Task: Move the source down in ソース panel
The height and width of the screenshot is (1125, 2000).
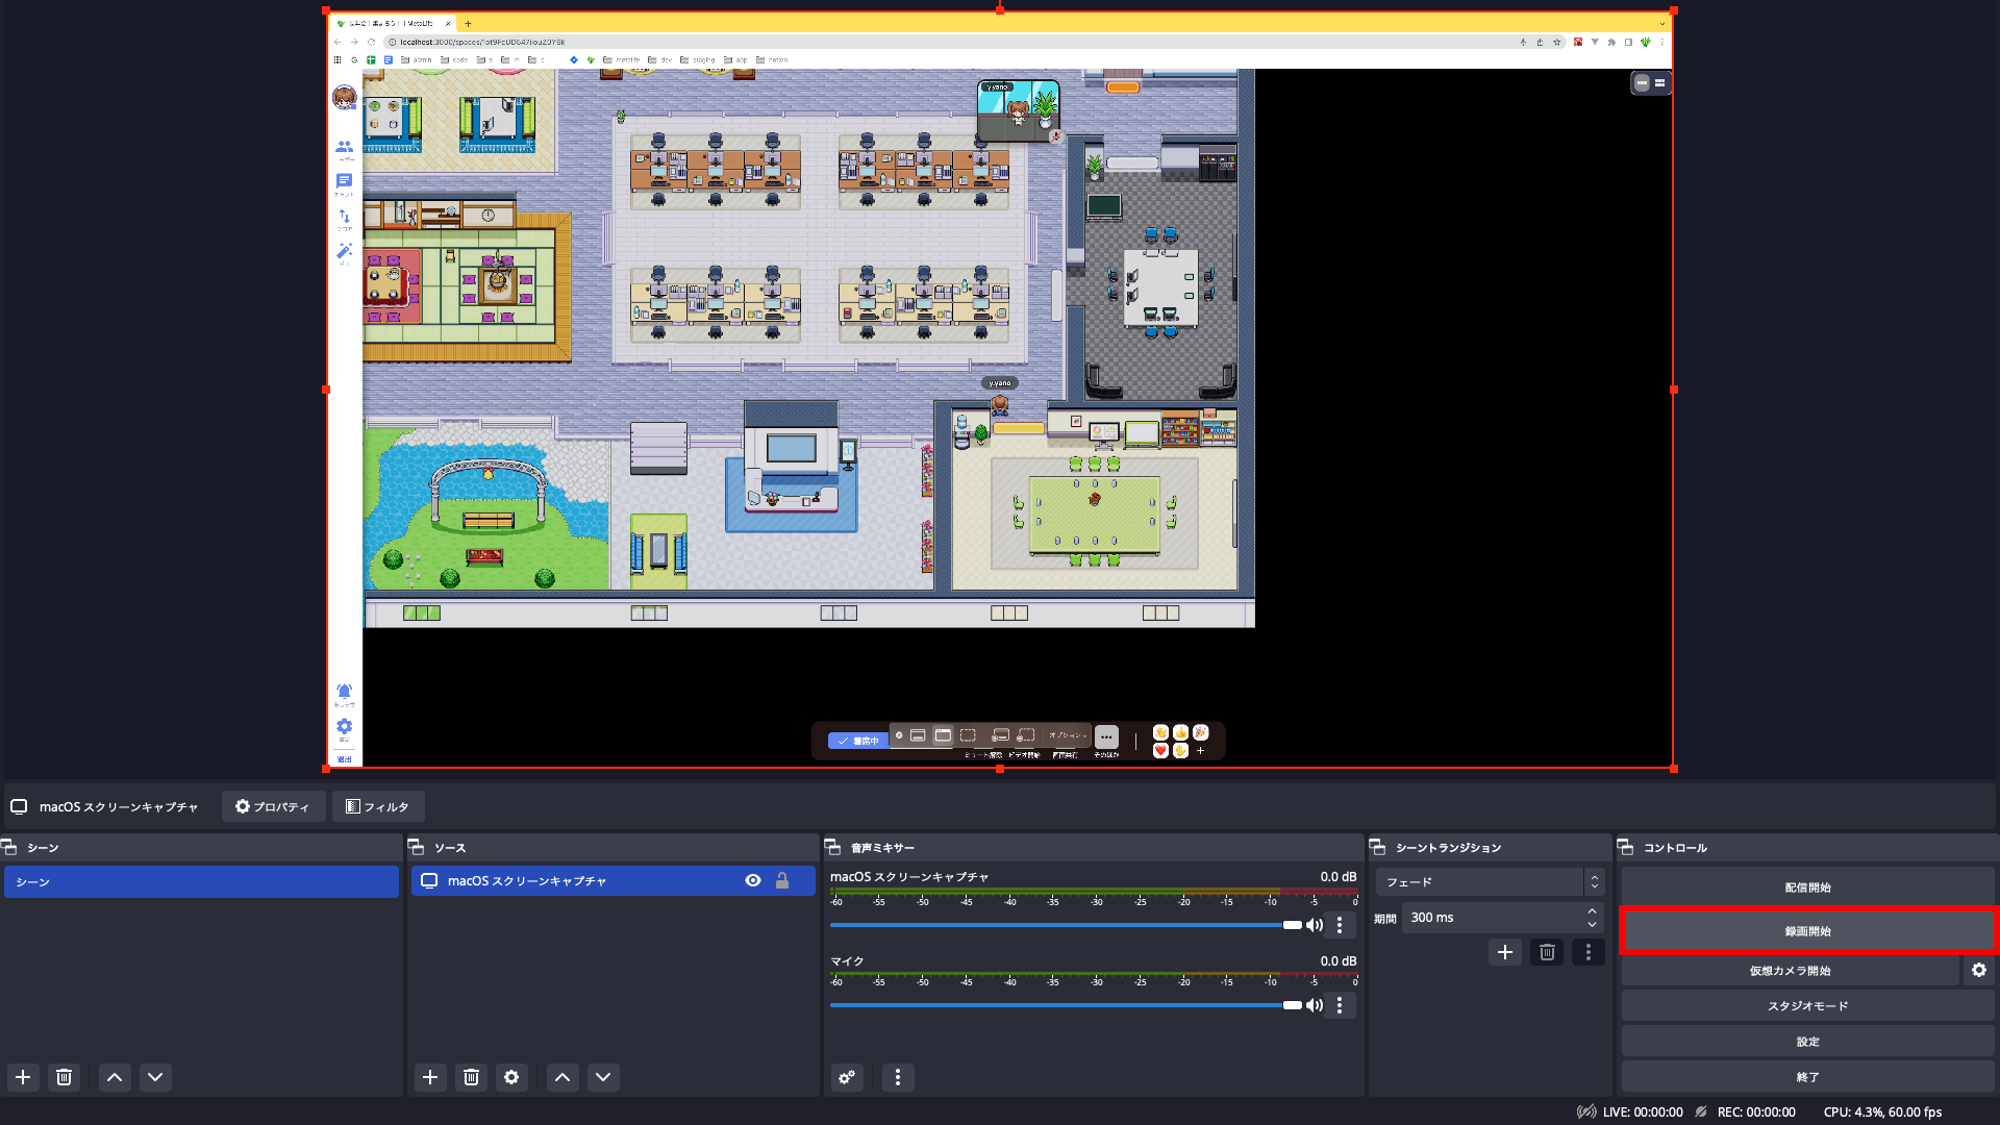Action: 603,1077
